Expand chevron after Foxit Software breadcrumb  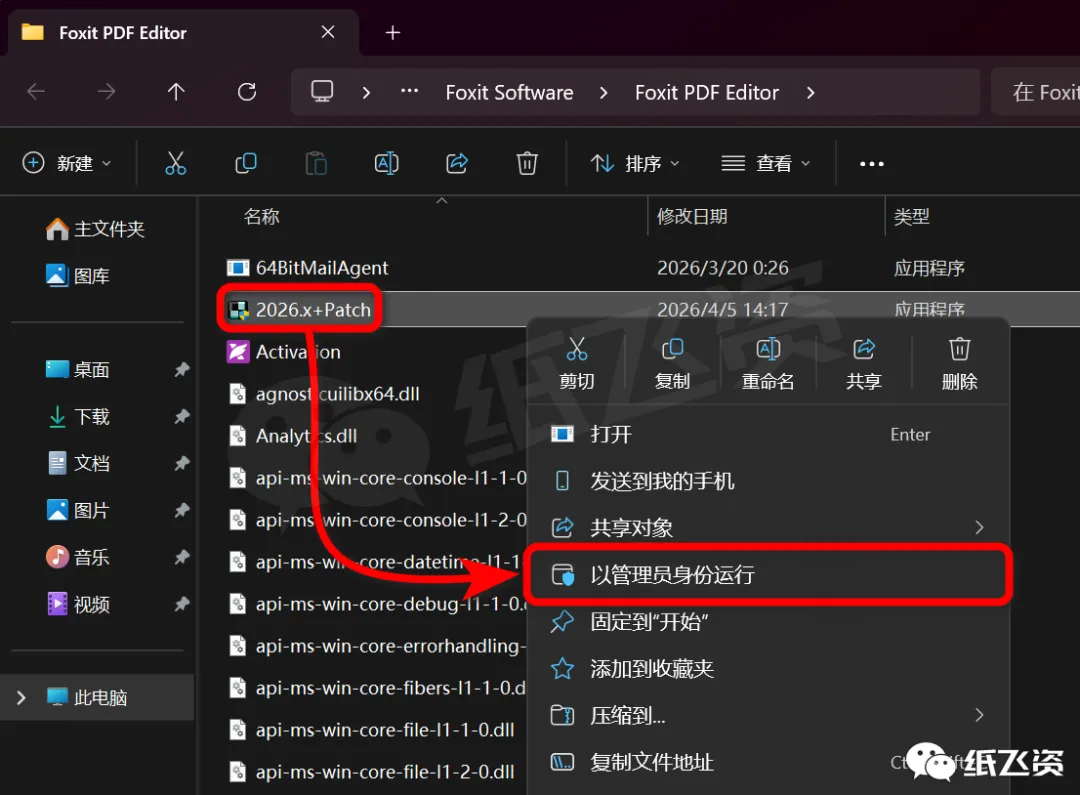603,92
